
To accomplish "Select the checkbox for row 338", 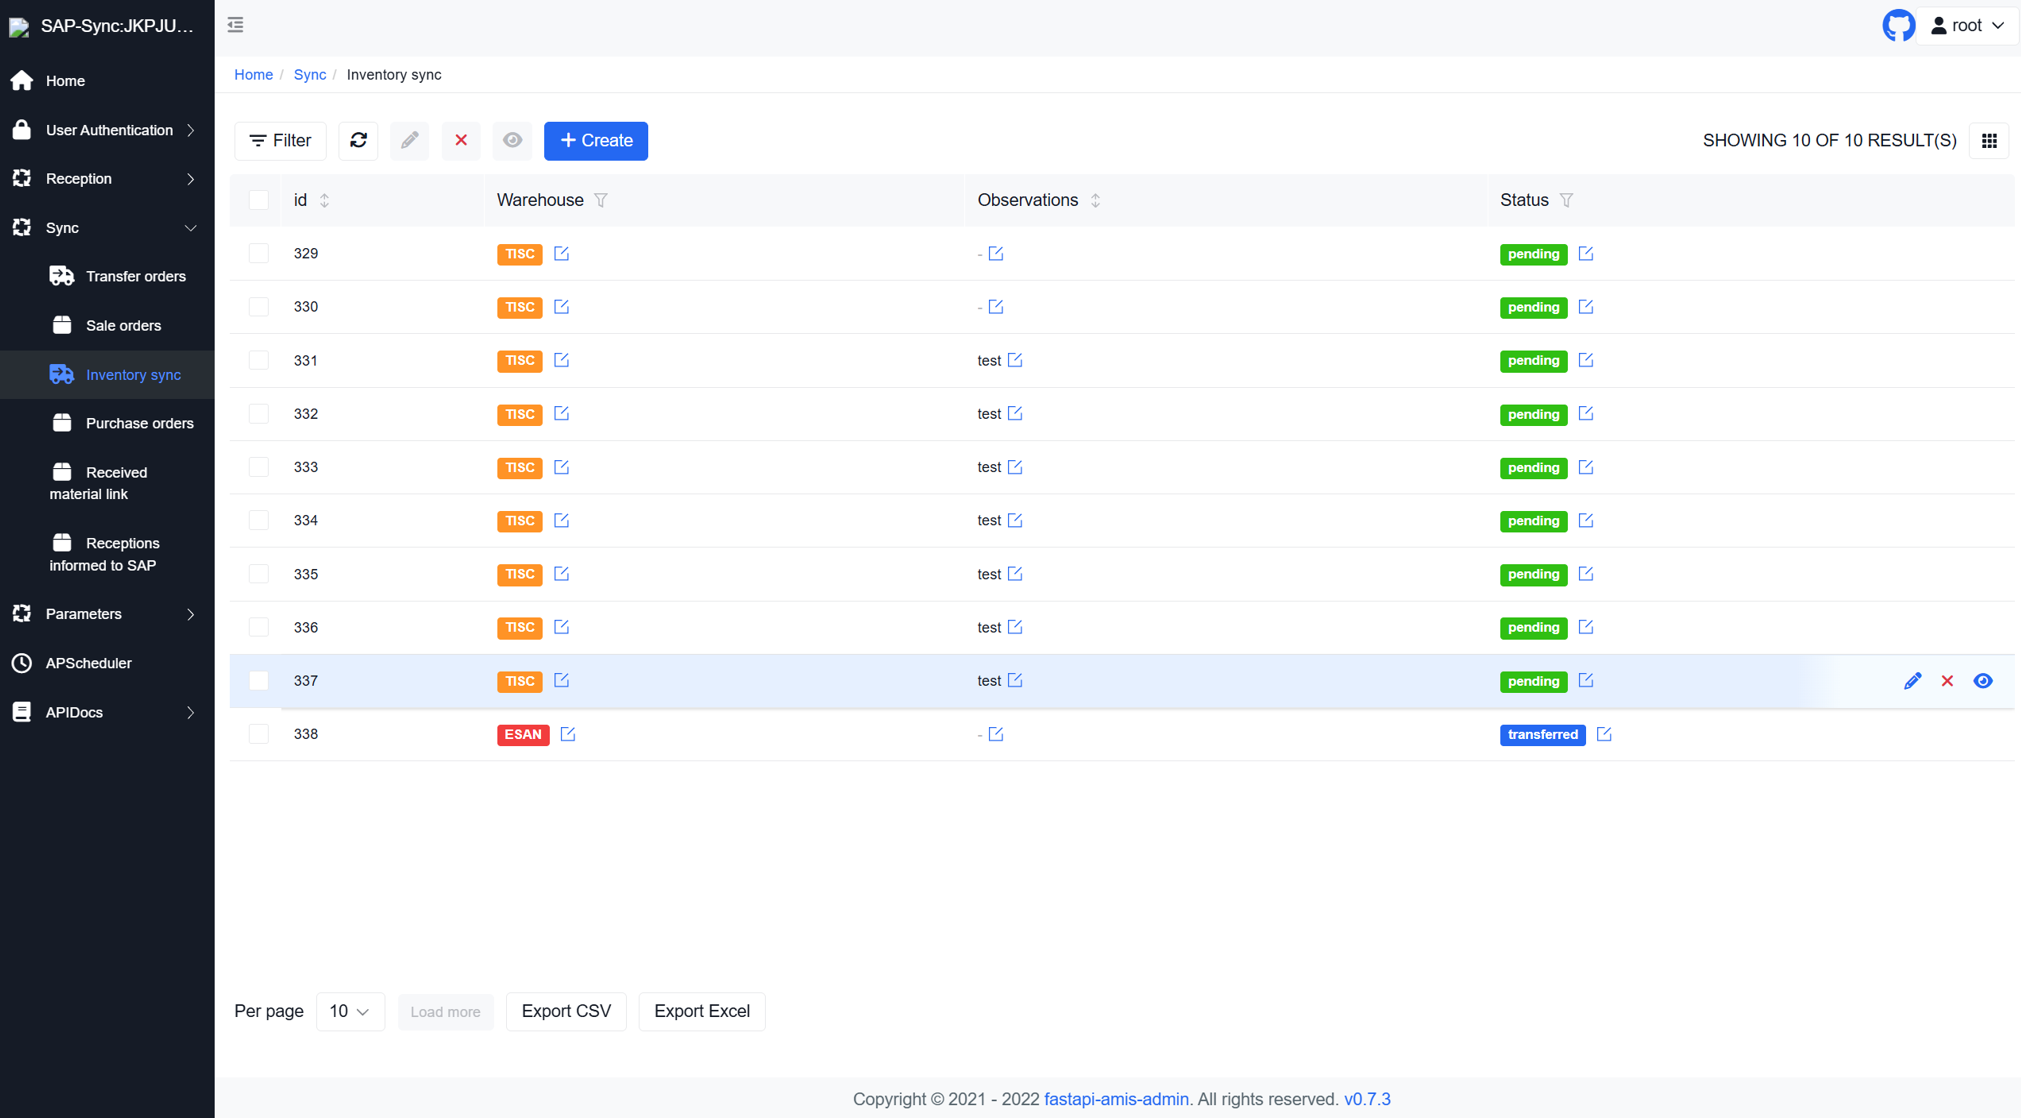I will tap(259, 734).
